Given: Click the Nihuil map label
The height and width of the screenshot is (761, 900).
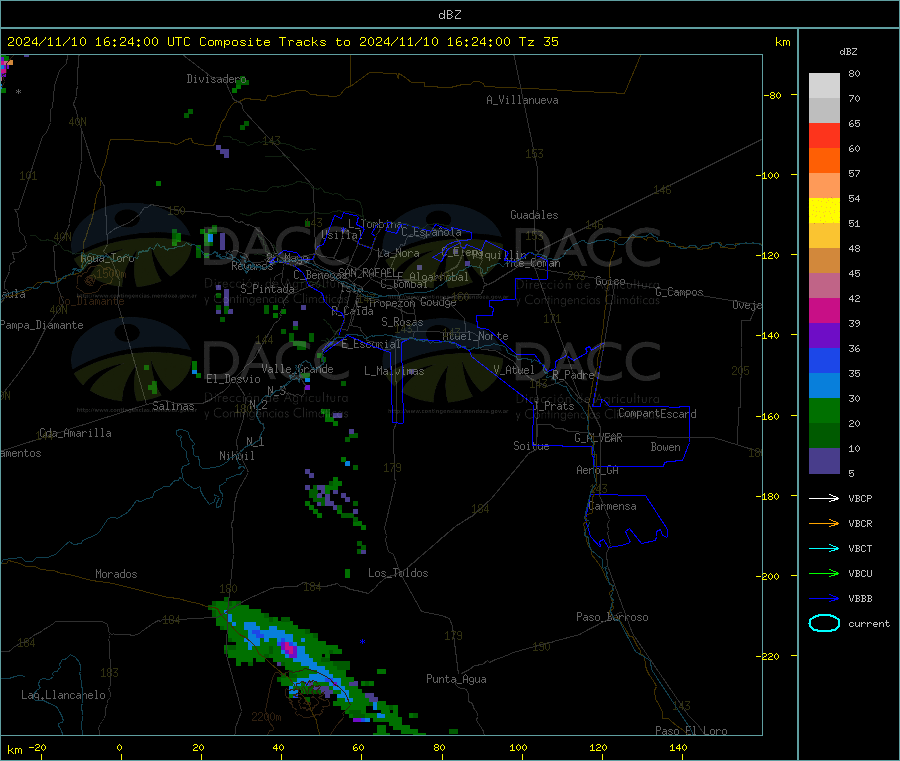Looking at the screenshot, I should [x=236, y=456].
